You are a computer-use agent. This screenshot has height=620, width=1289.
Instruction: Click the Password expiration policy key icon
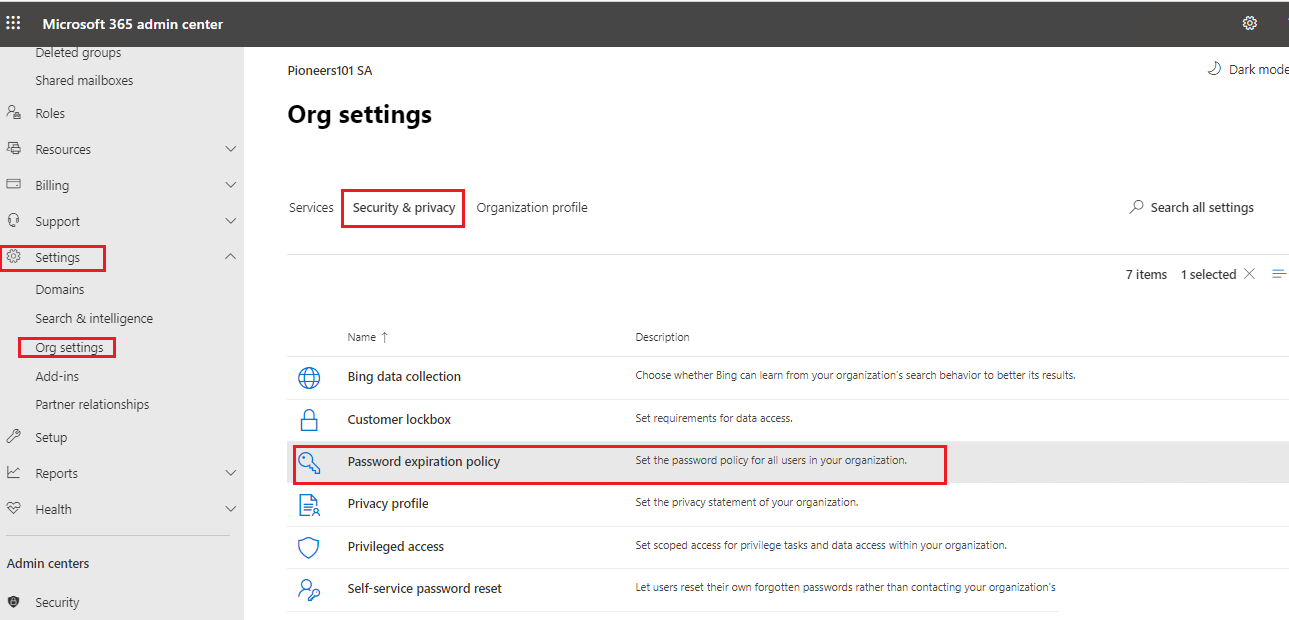309,462
